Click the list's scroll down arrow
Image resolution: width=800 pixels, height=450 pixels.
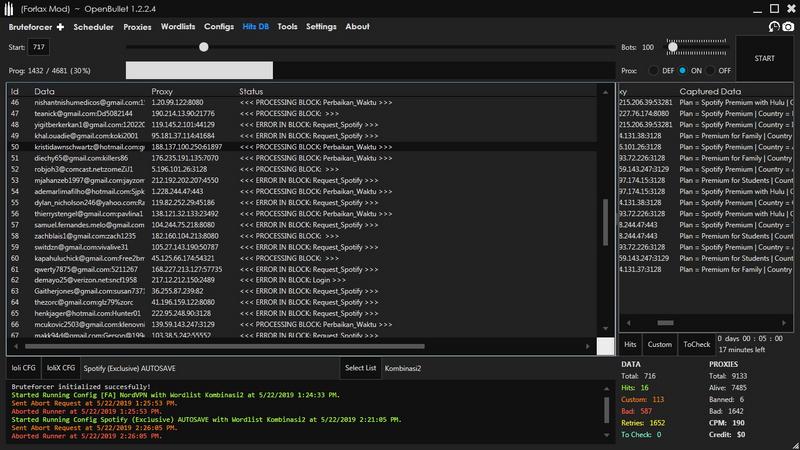click(605, 329)
